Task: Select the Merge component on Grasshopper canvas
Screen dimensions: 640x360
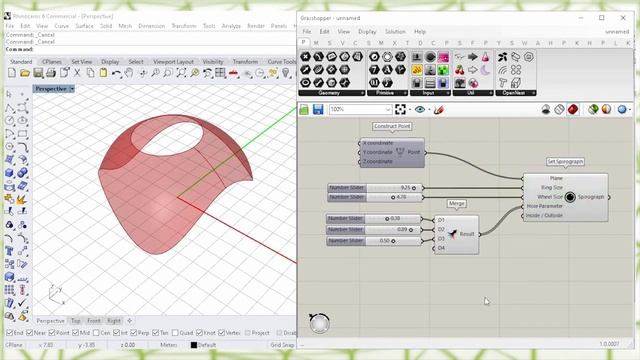Action: point(456,234)
